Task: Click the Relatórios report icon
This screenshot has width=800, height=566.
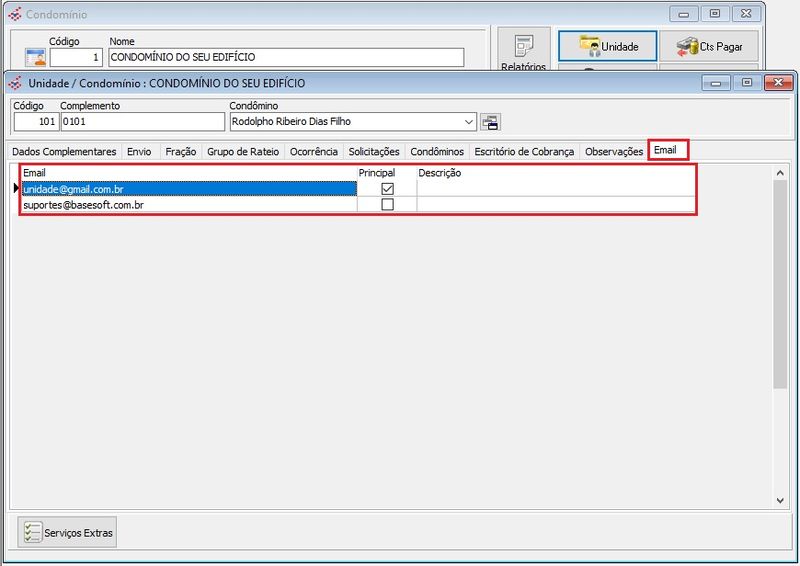Action: tap(524, 50)
